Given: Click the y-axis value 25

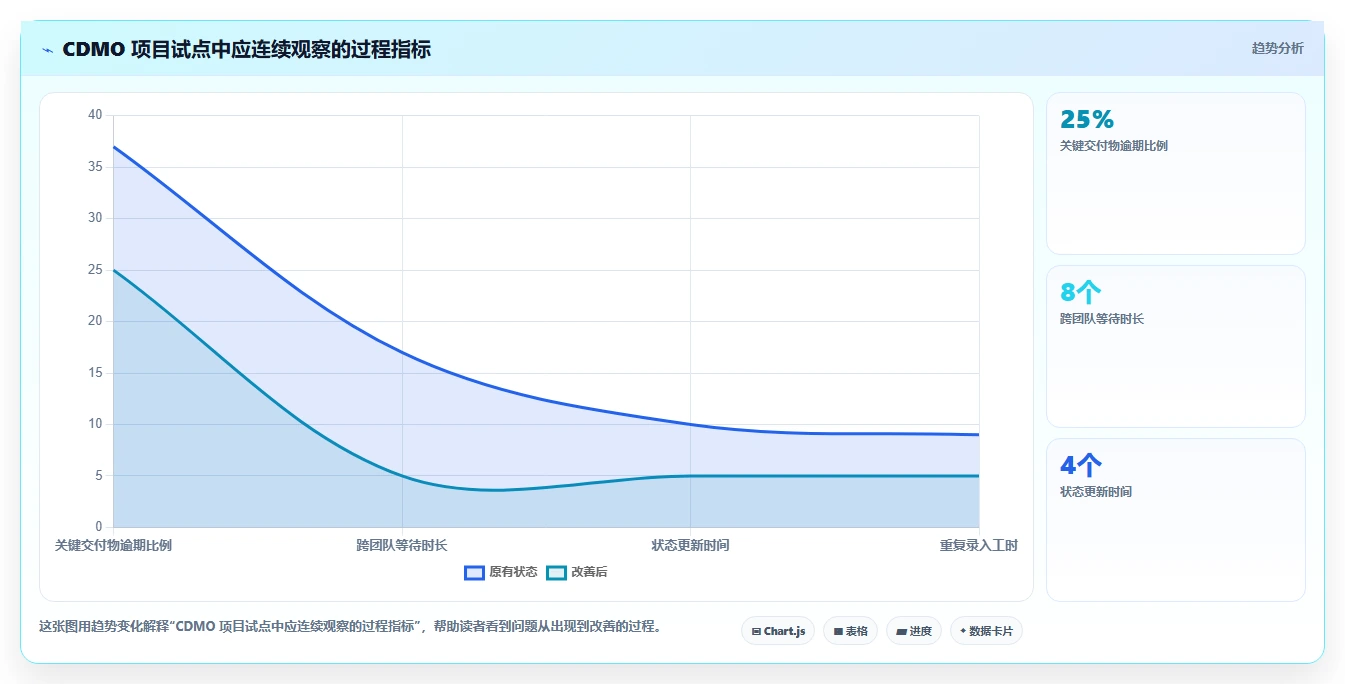Looking at the screenshot, I should coord(95,269).
